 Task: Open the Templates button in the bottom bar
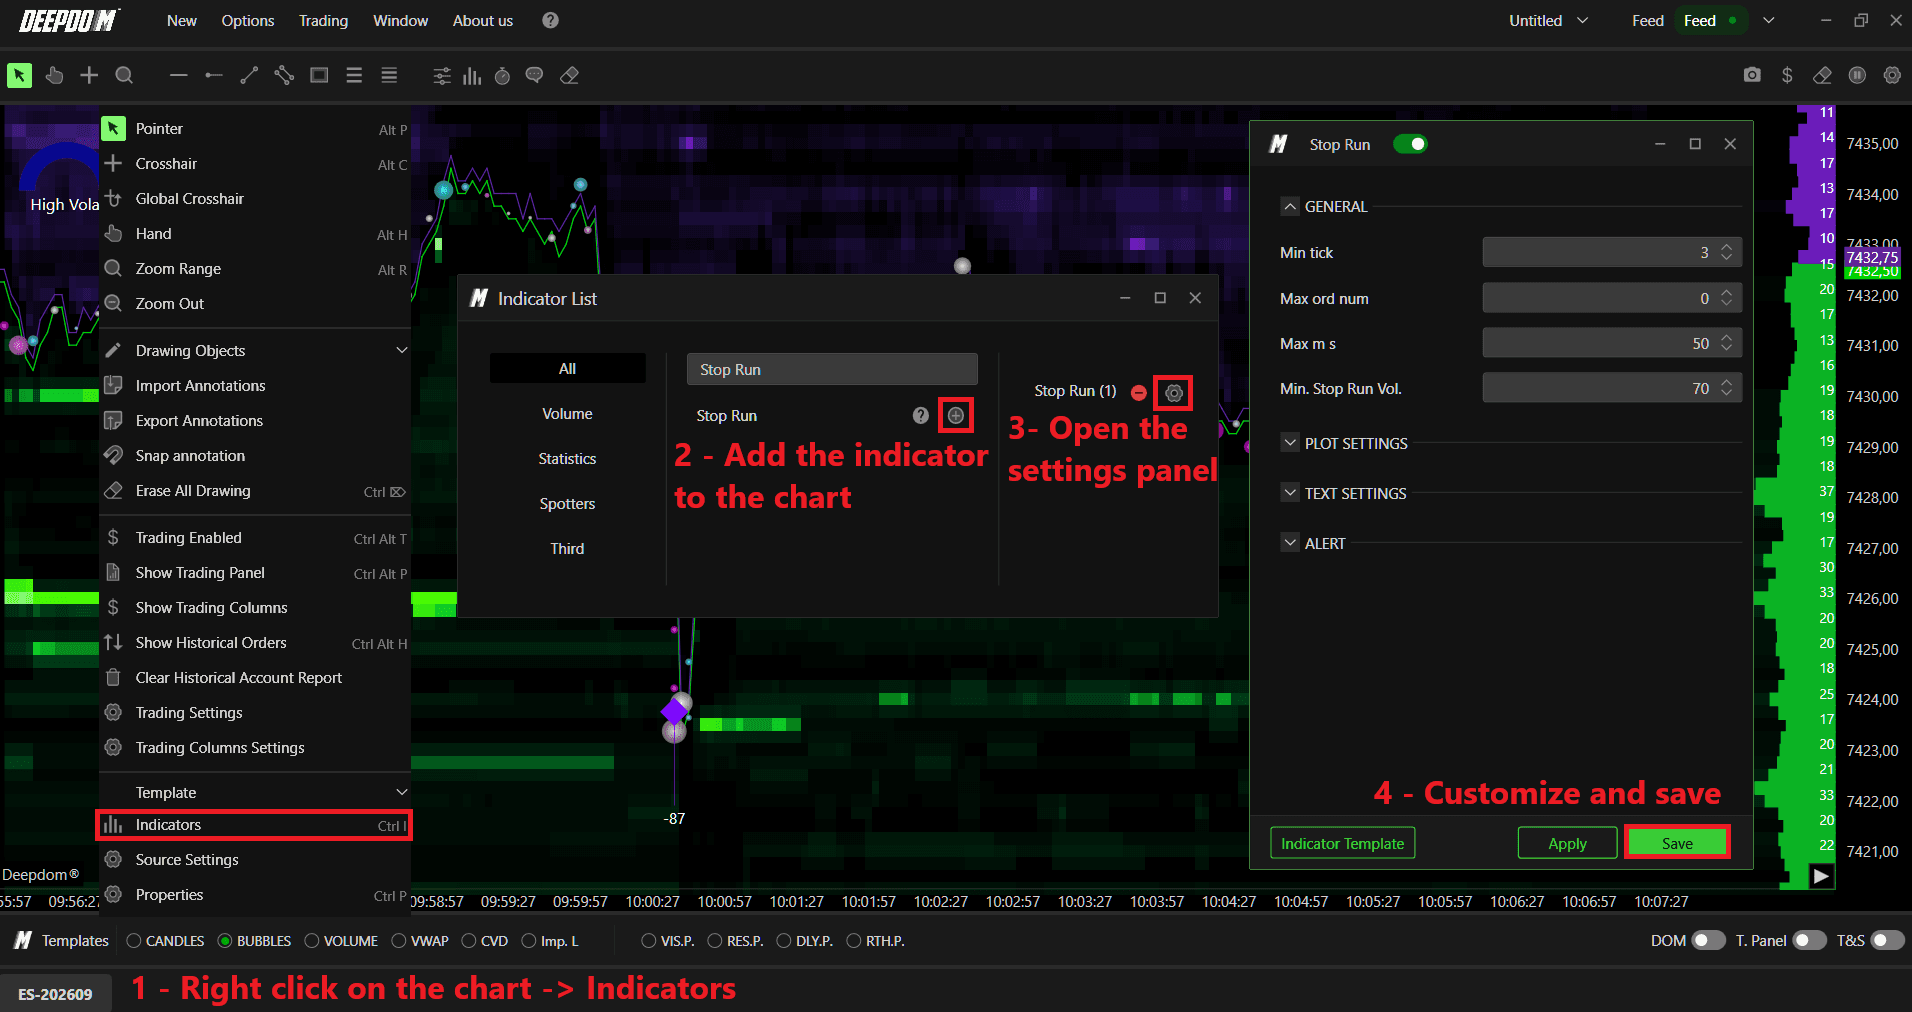point(62,941)
